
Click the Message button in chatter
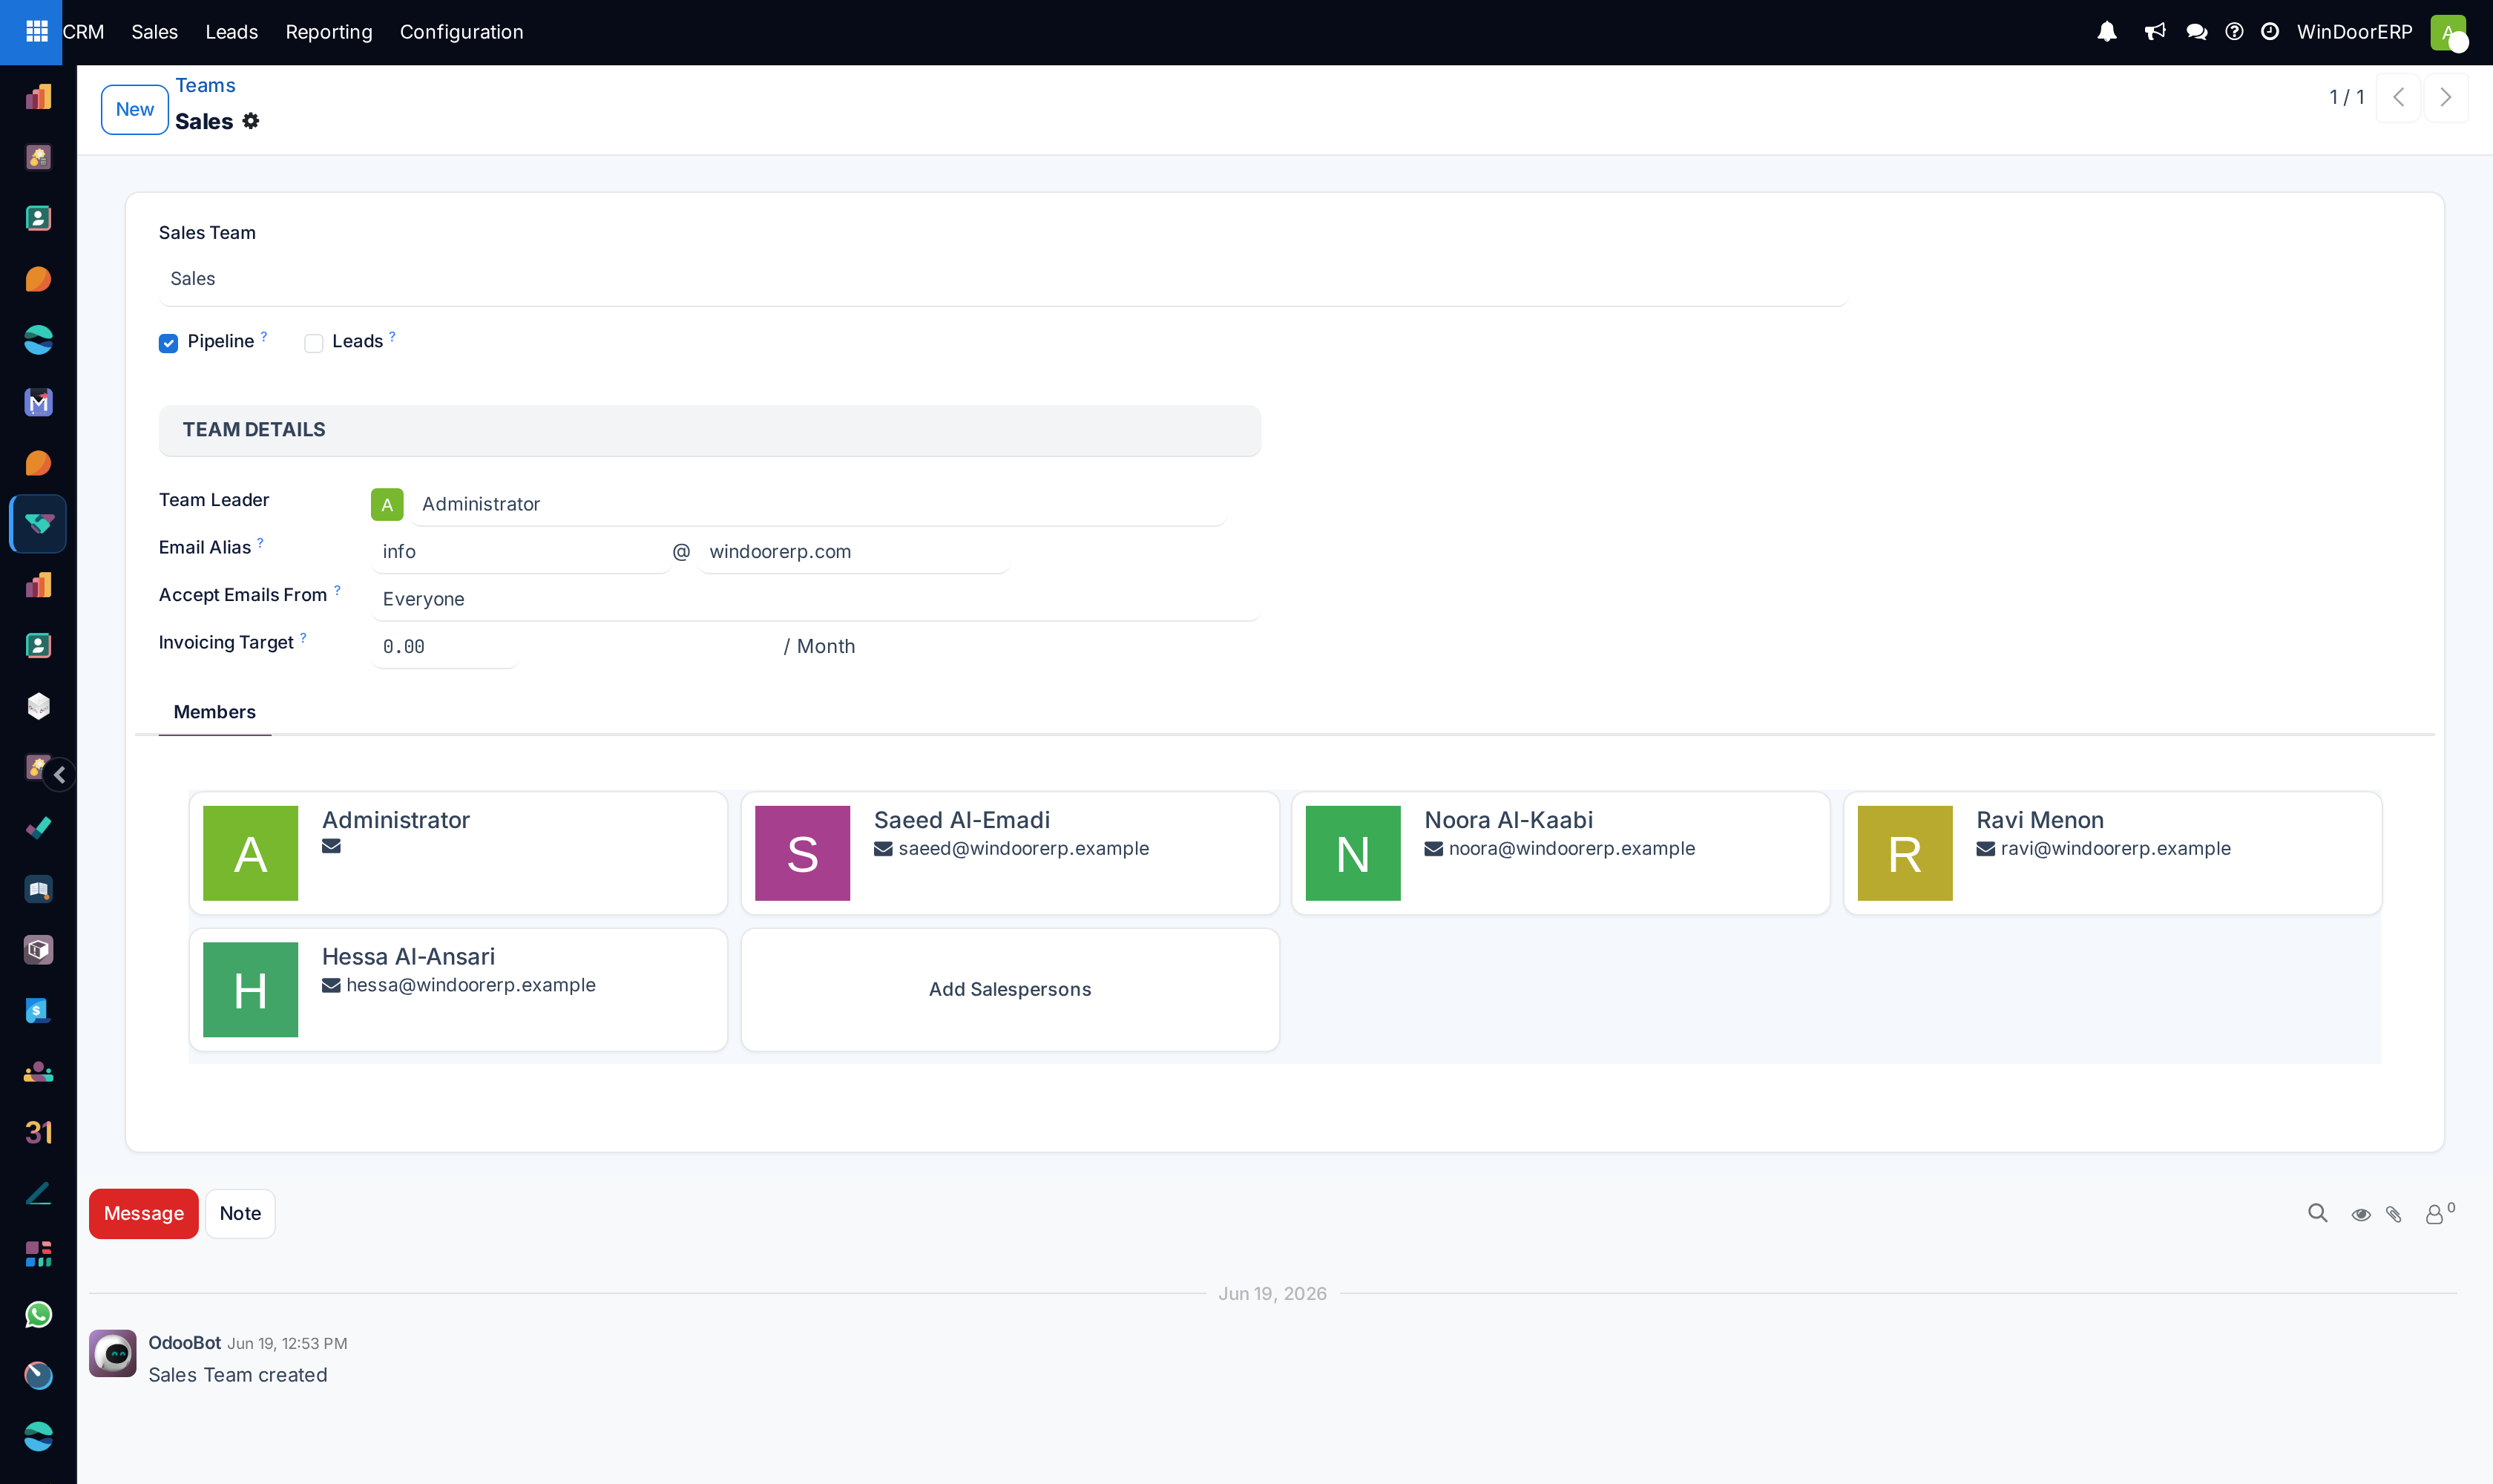point(144,1213)
